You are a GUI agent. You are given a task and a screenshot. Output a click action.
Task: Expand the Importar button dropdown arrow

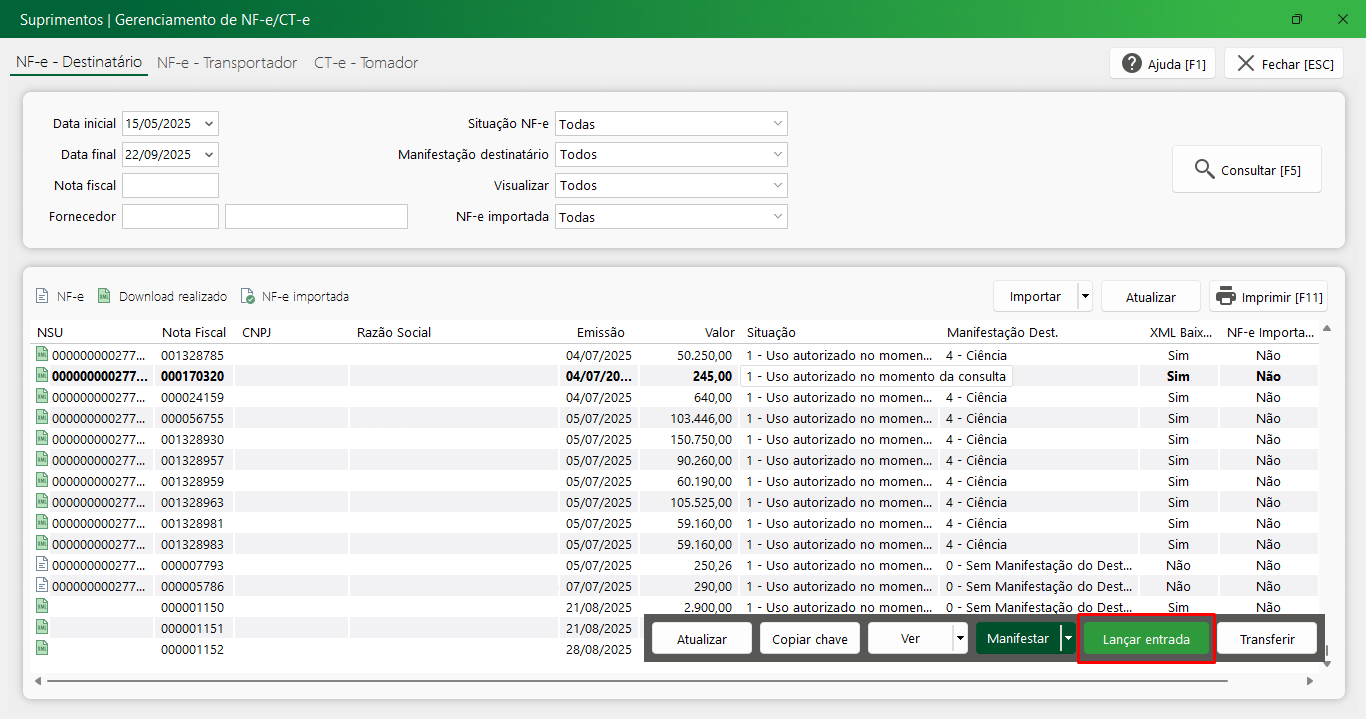pyautogui.click(x=1085, y=297)
